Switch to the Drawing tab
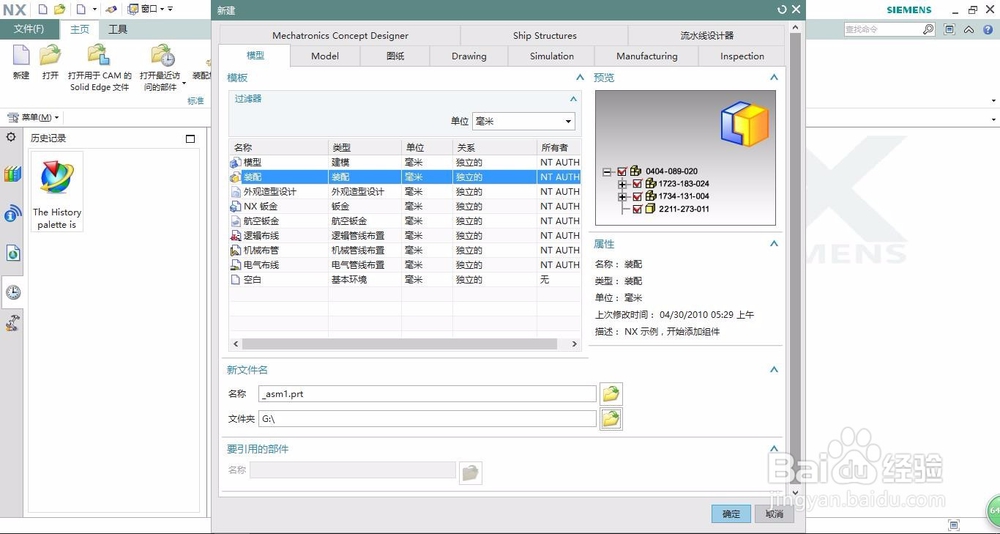This screenshot has height=534, width=1000. click(469, 56)
